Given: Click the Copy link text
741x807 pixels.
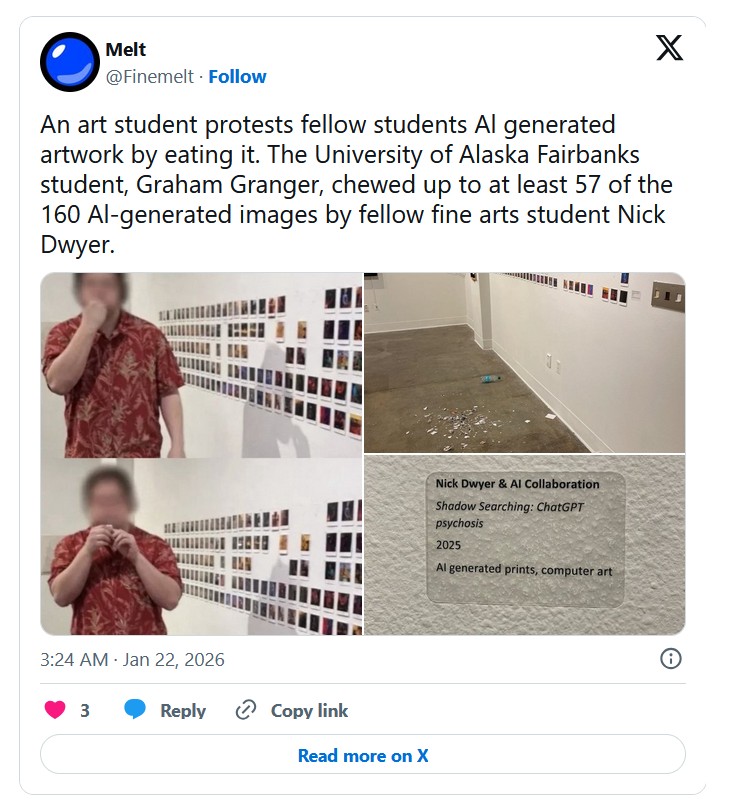Looking at the screenshot, I should (309, 710).
